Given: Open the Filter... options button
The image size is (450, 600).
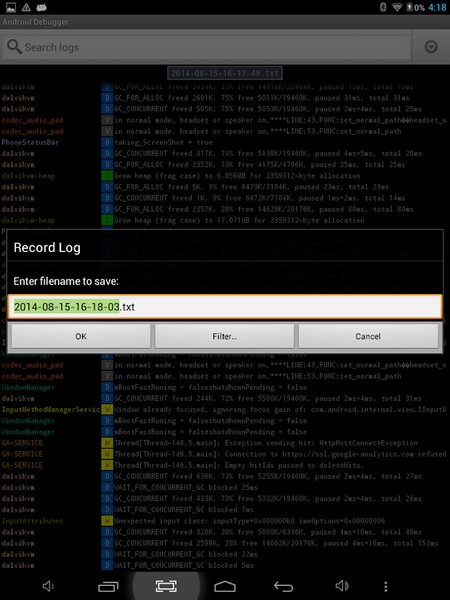Looking at the screenshot, I should pos(225,336).
